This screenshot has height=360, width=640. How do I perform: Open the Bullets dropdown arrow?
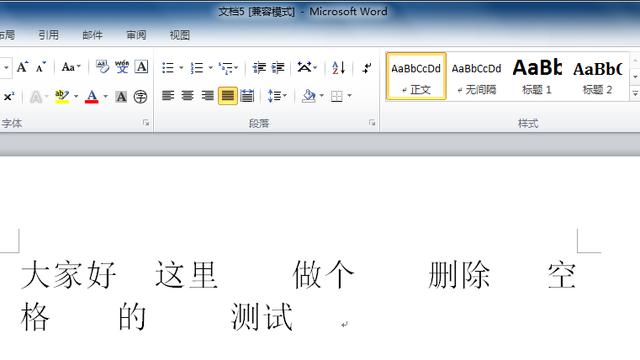click(x=181, y=67)
